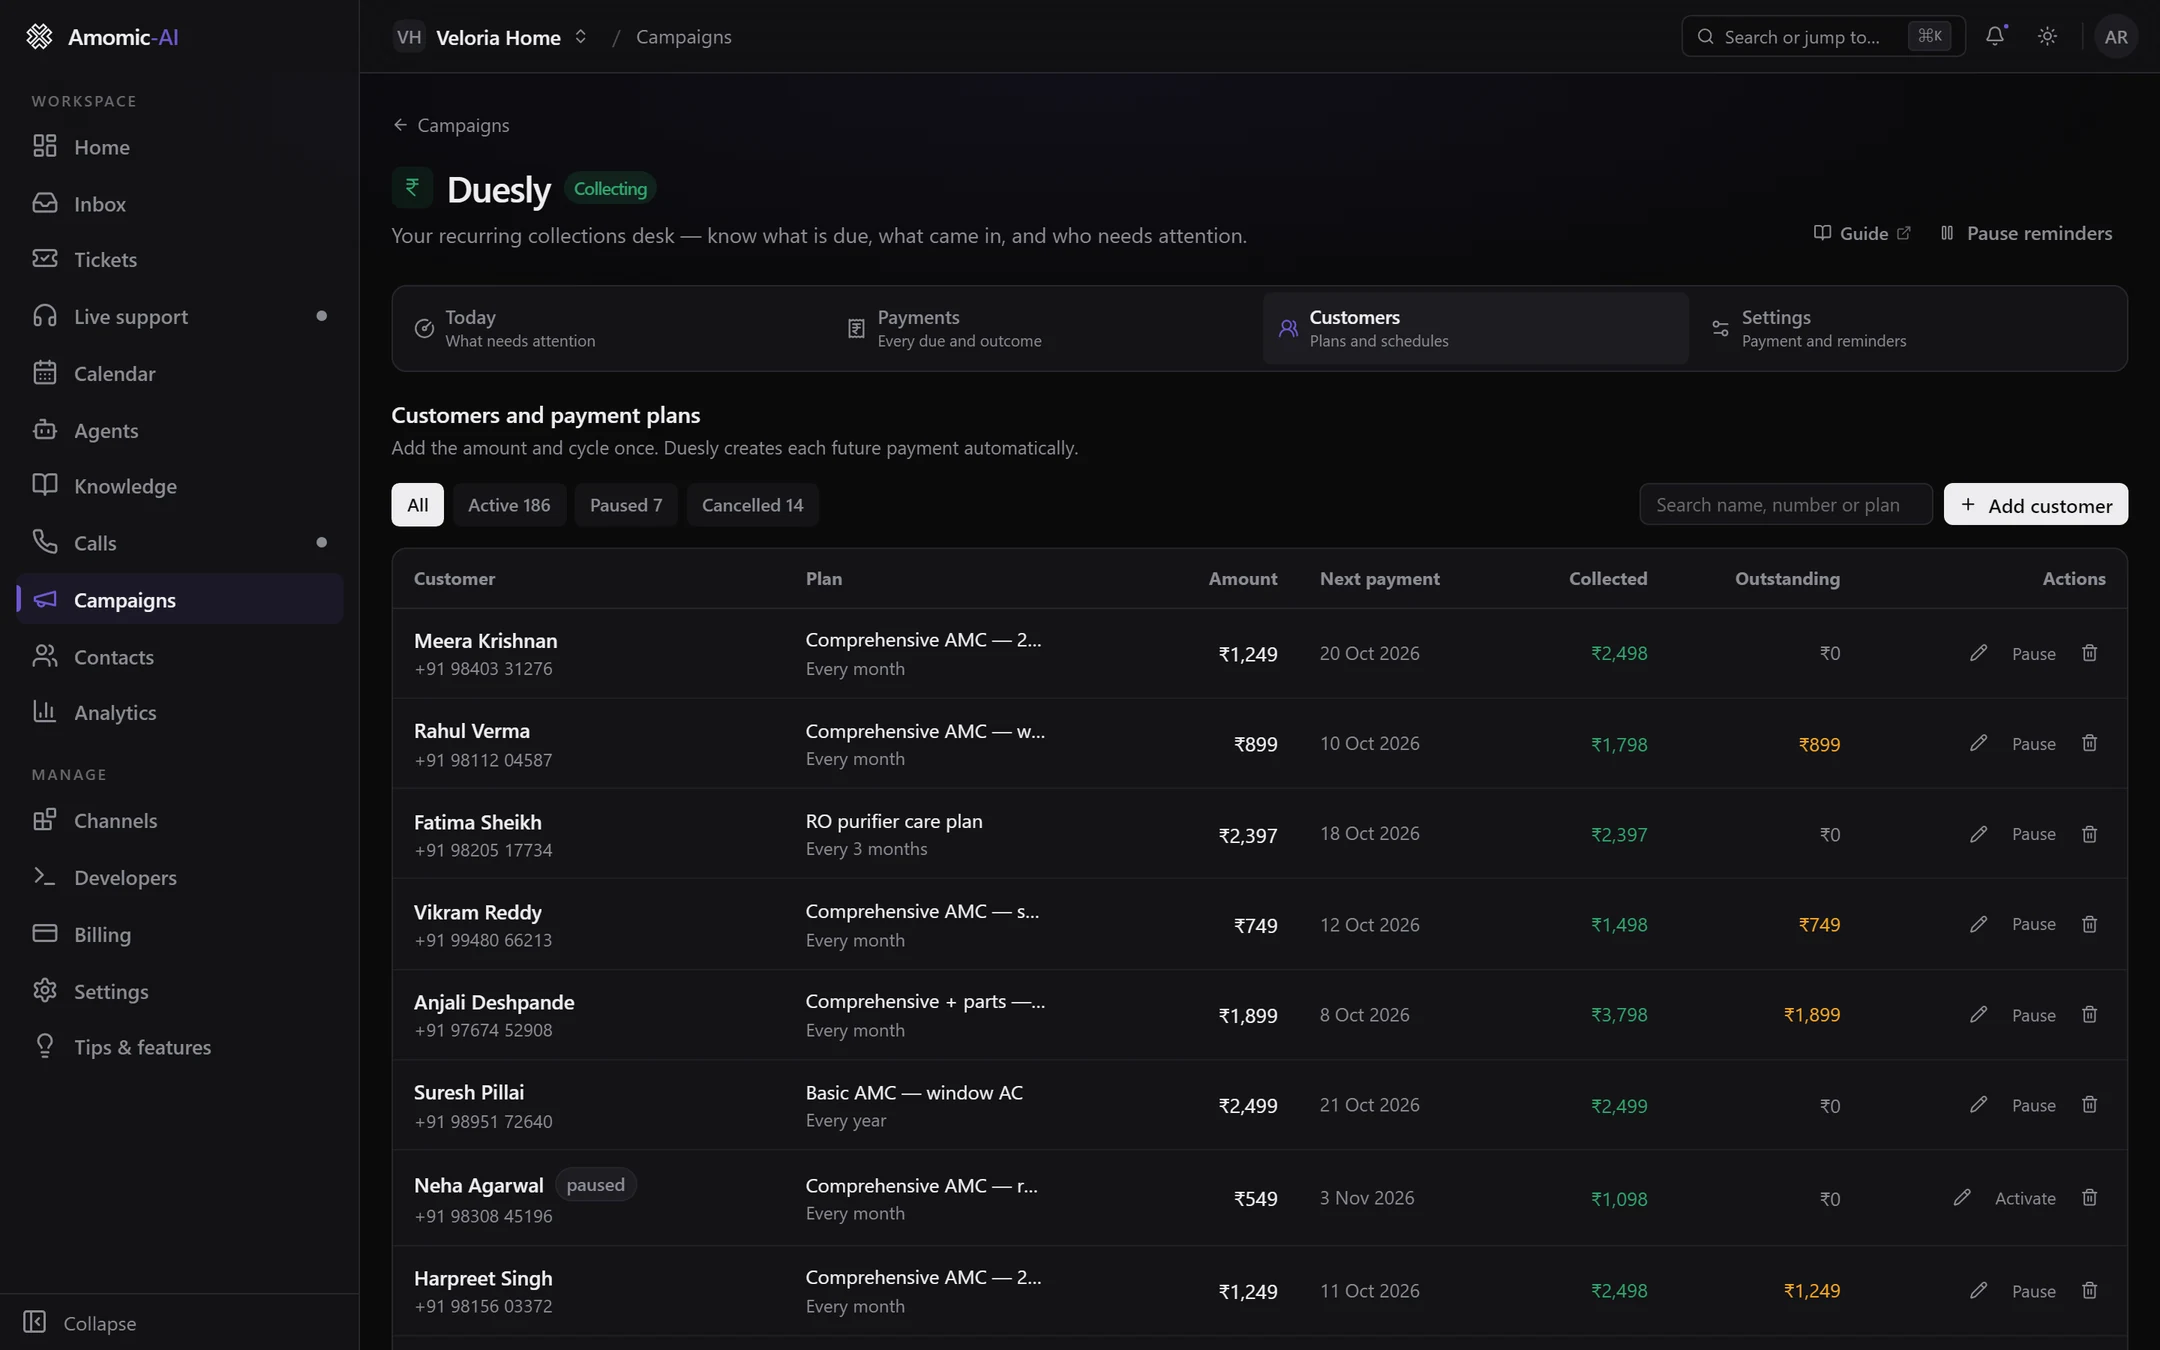Open Knowledge section in sidebar

180,486
